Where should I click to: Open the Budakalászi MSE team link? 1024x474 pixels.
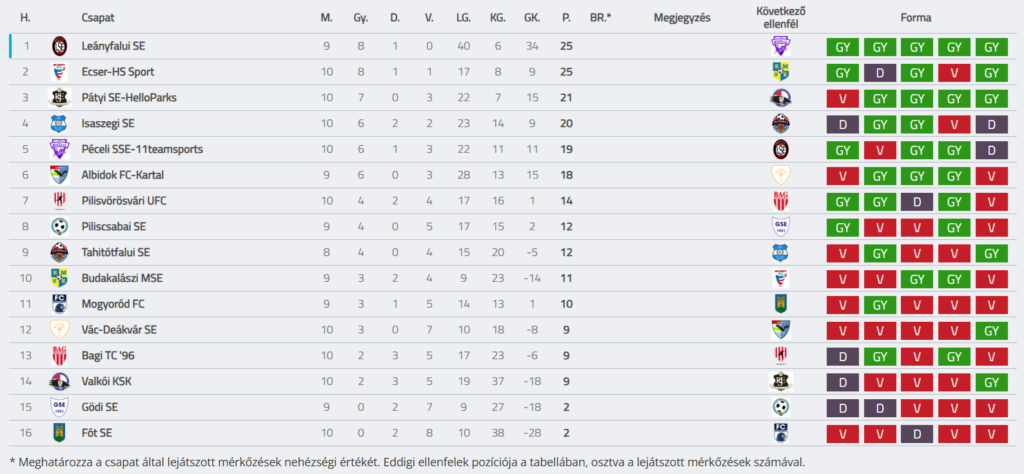click(x=122, y=278)
